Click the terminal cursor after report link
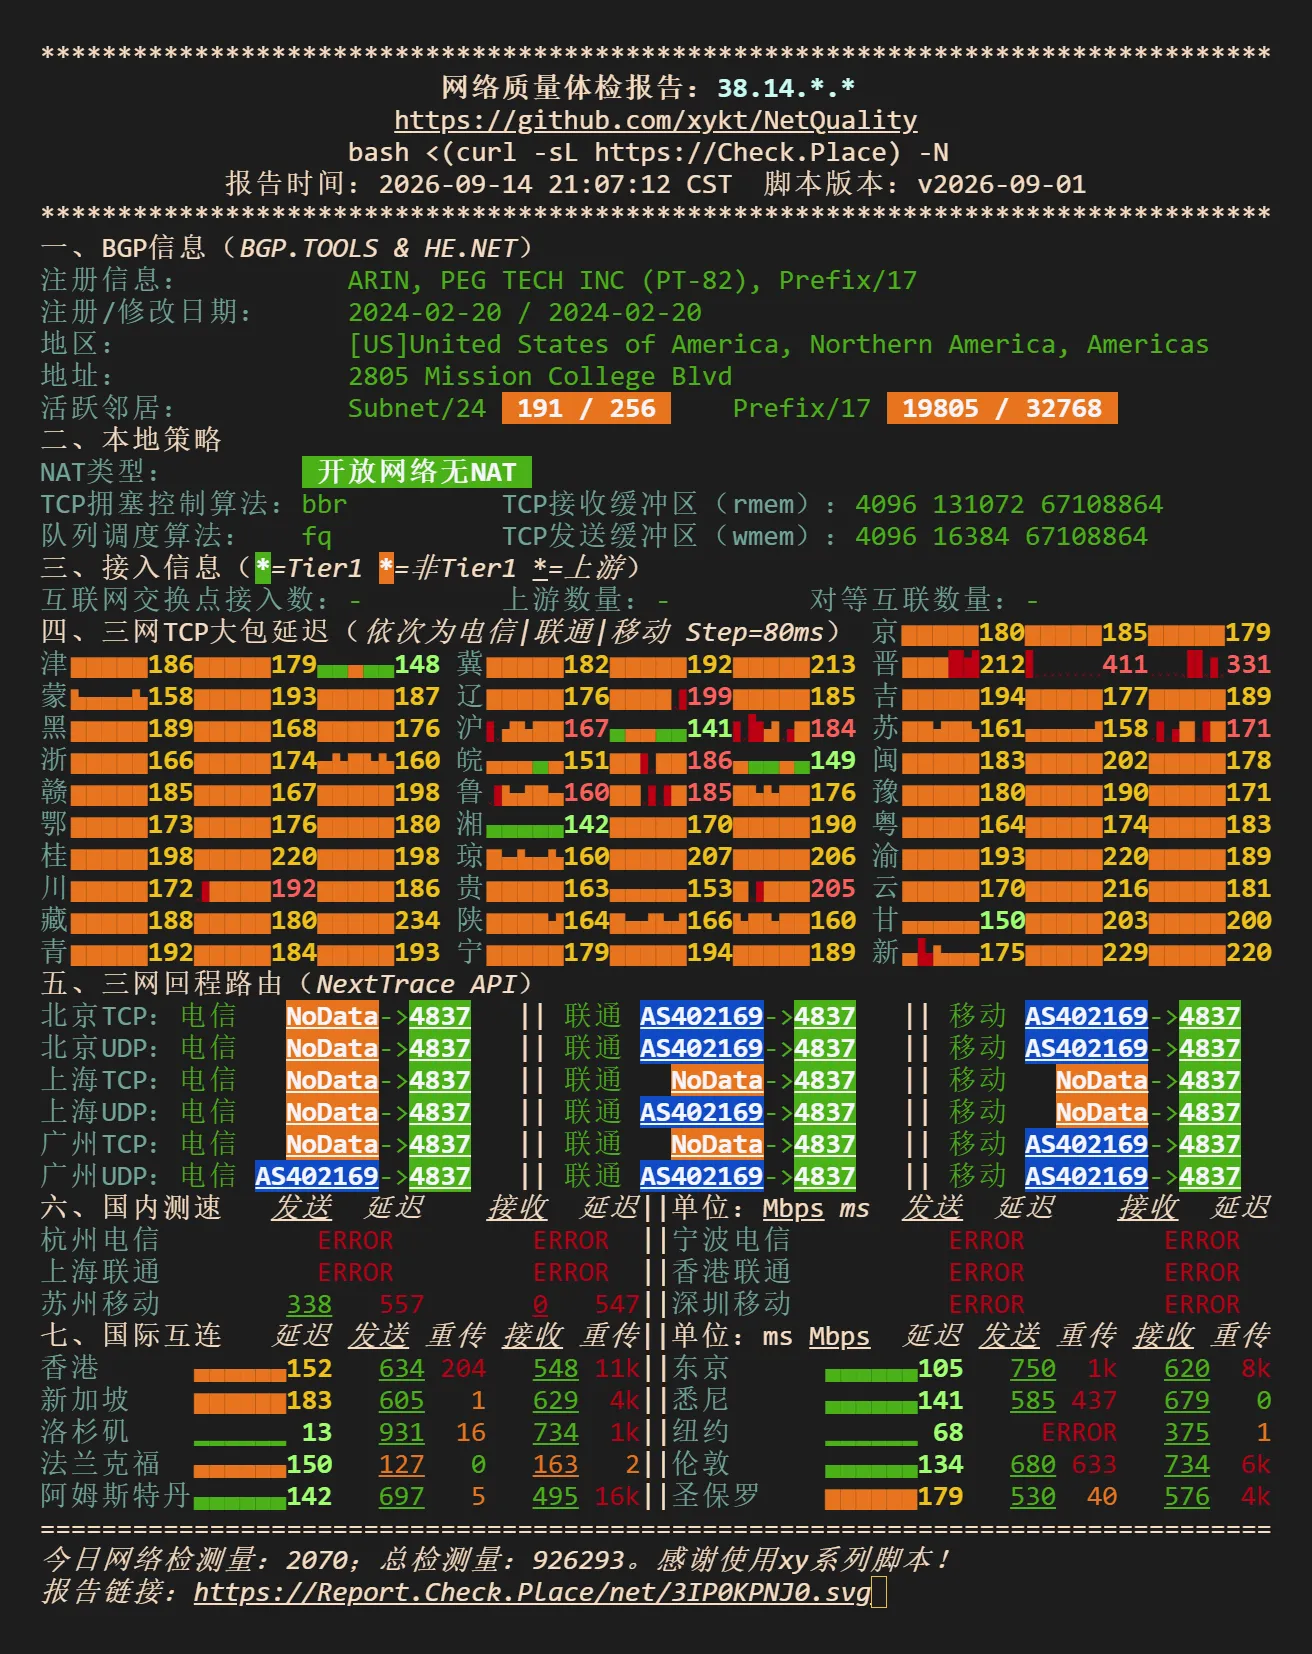This screenshot has height=1654, width=1312. pos(879,1592)
